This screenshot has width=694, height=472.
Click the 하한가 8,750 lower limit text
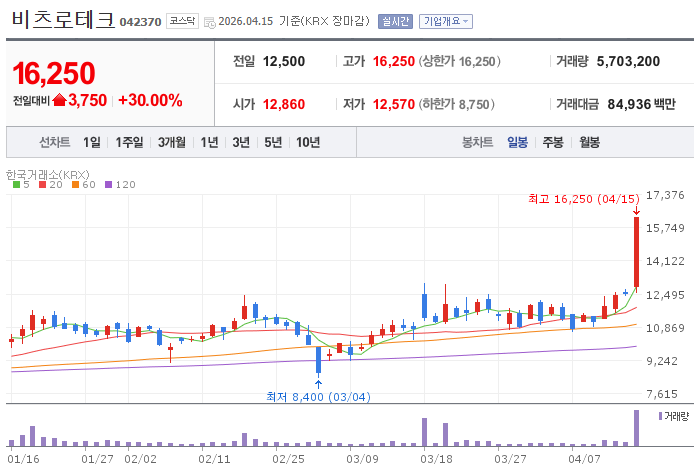coord(456,104)
